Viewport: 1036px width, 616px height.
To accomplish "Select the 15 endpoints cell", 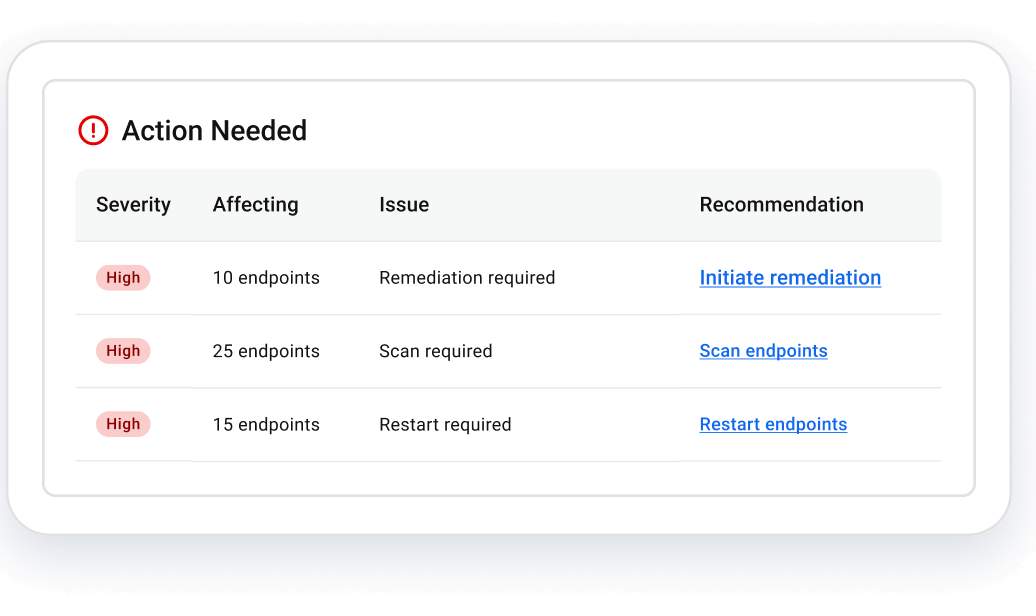I will tap(266, 424).
